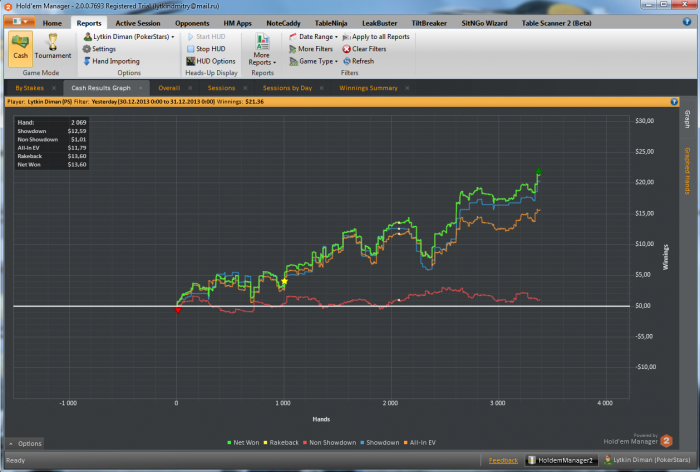Refresh the report data

click(358, 61)
